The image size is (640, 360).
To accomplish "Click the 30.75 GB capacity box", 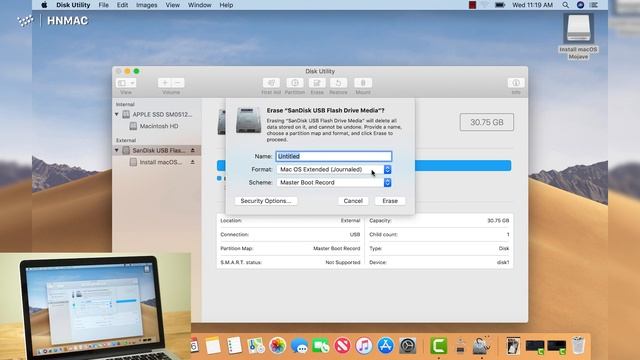I will 487,122.
